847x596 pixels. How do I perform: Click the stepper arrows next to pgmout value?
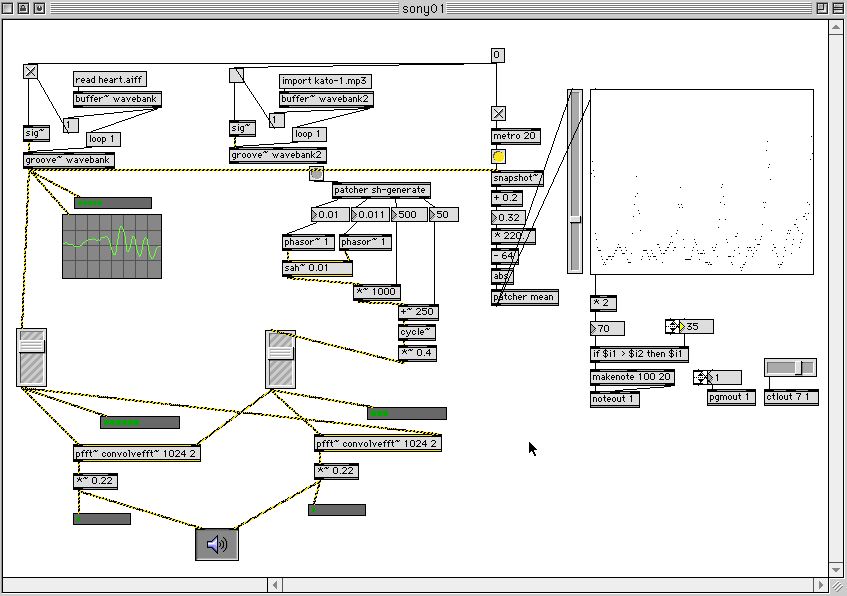pos(701,378)
